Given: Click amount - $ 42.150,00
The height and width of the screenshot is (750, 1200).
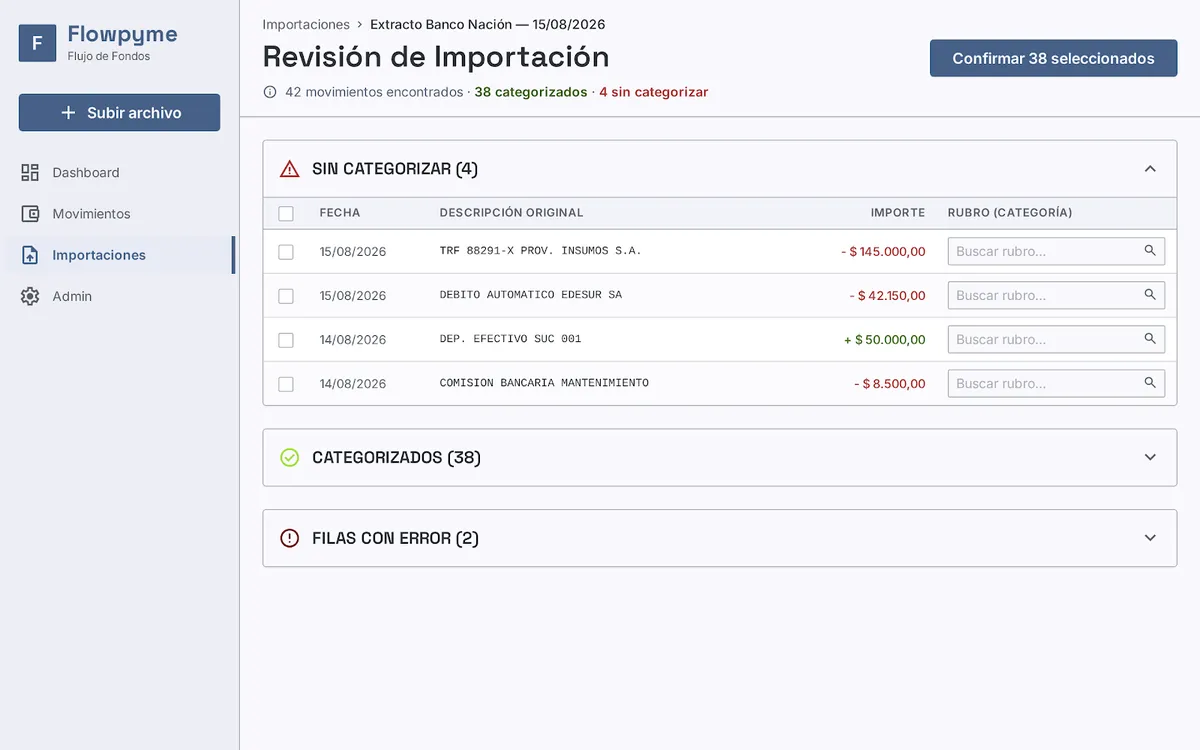Looking at the screenshot, I should click(889, 296).
